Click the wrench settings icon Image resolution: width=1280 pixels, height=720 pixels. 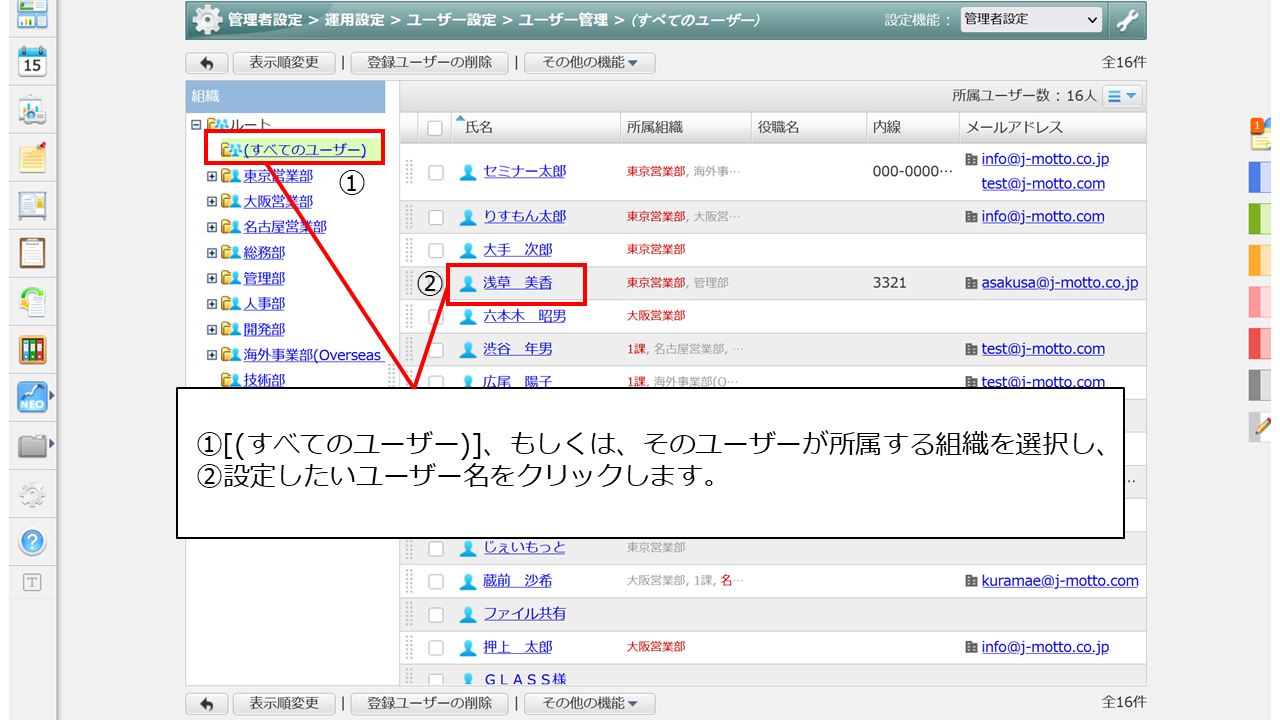click(x=1127, y=20)
